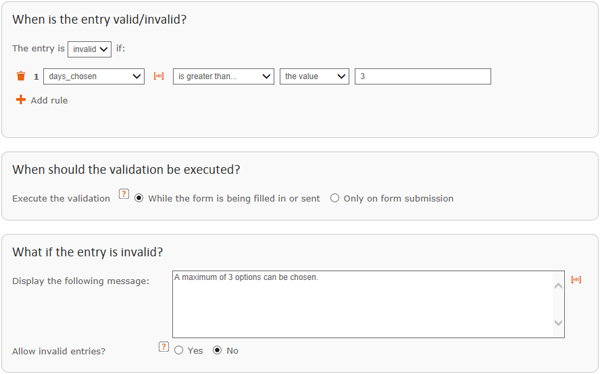Click the placeholder icon beside days_chosen dropdown

click(x=159, y=76)
